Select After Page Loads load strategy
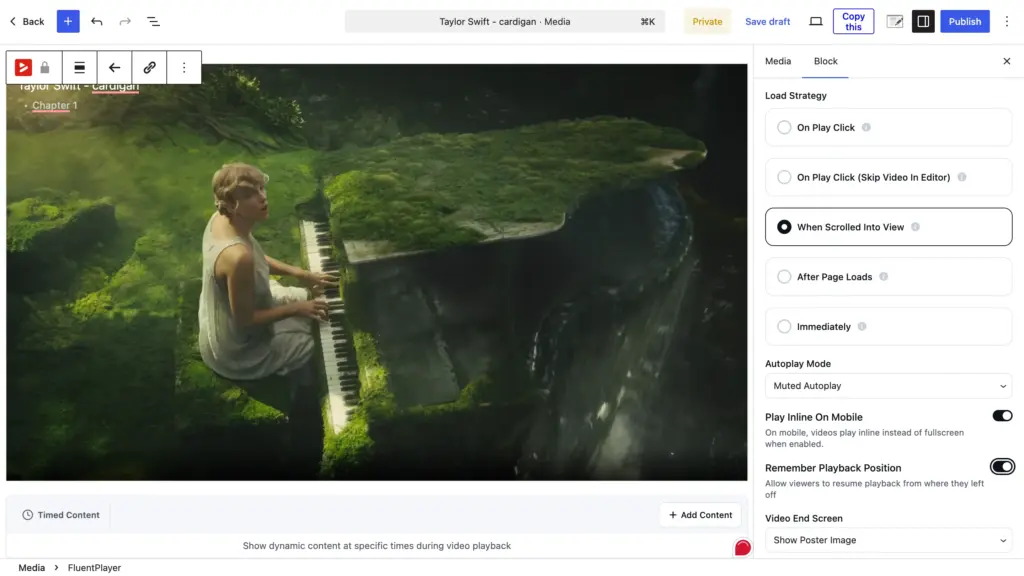 click(888, 277)
